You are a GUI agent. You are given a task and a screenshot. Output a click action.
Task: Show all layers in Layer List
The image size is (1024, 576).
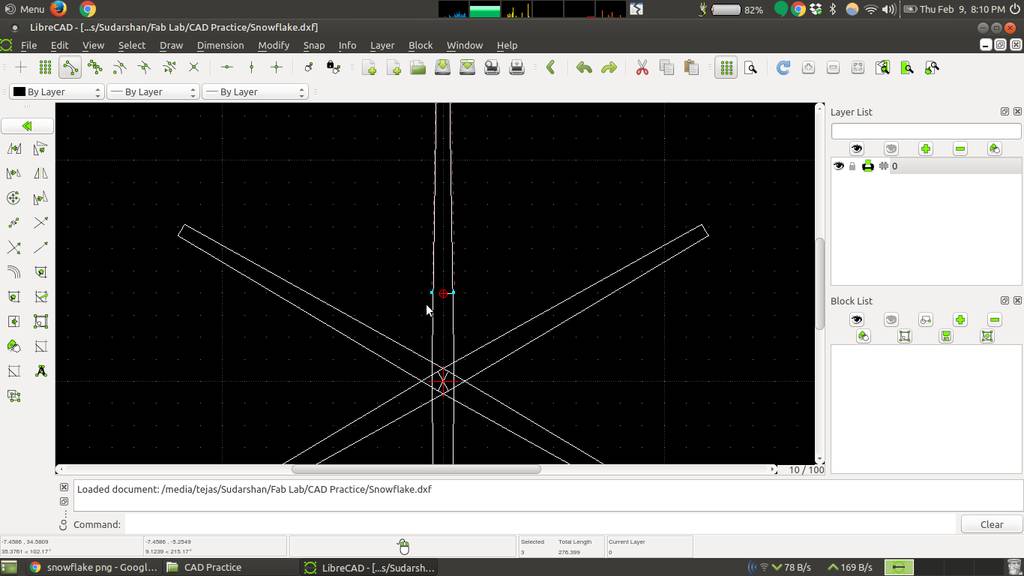[857, 149]
